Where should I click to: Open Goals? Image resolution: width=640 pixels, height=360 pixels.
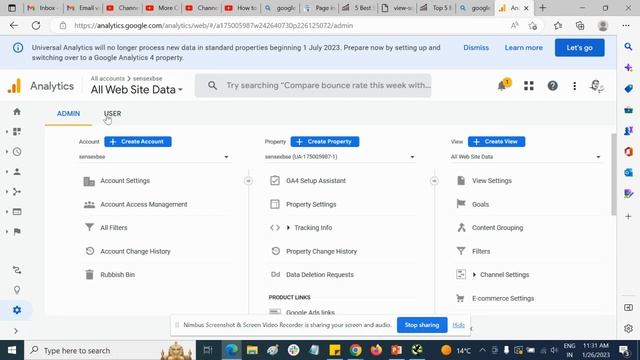pyautogui.click(x=480, y=204)
